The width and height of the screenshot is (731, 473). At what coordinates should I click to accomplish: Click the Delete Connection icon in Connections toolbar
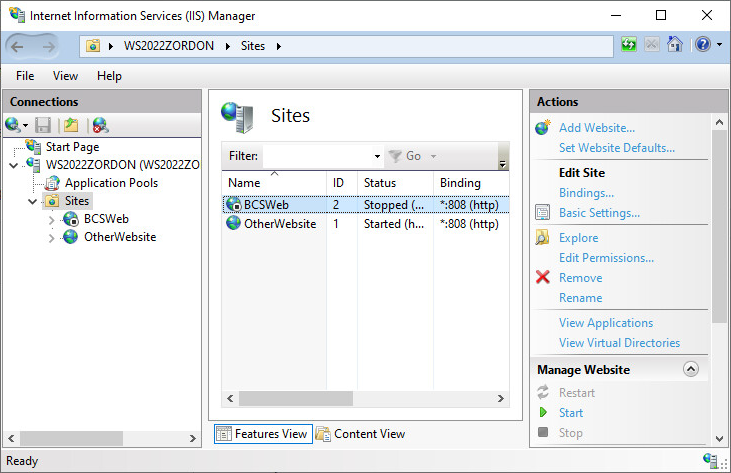point(100,125)
